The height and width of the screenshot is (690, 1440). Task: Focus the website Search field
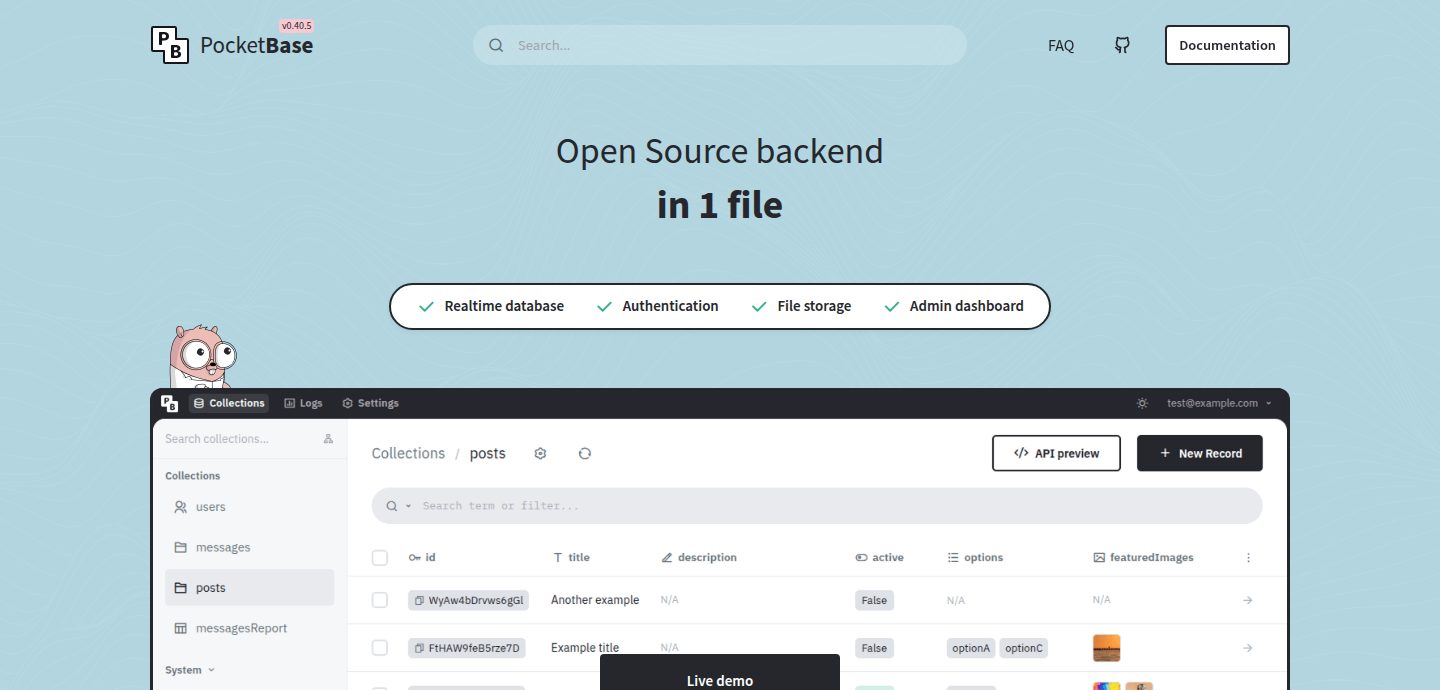click(720, 45)
